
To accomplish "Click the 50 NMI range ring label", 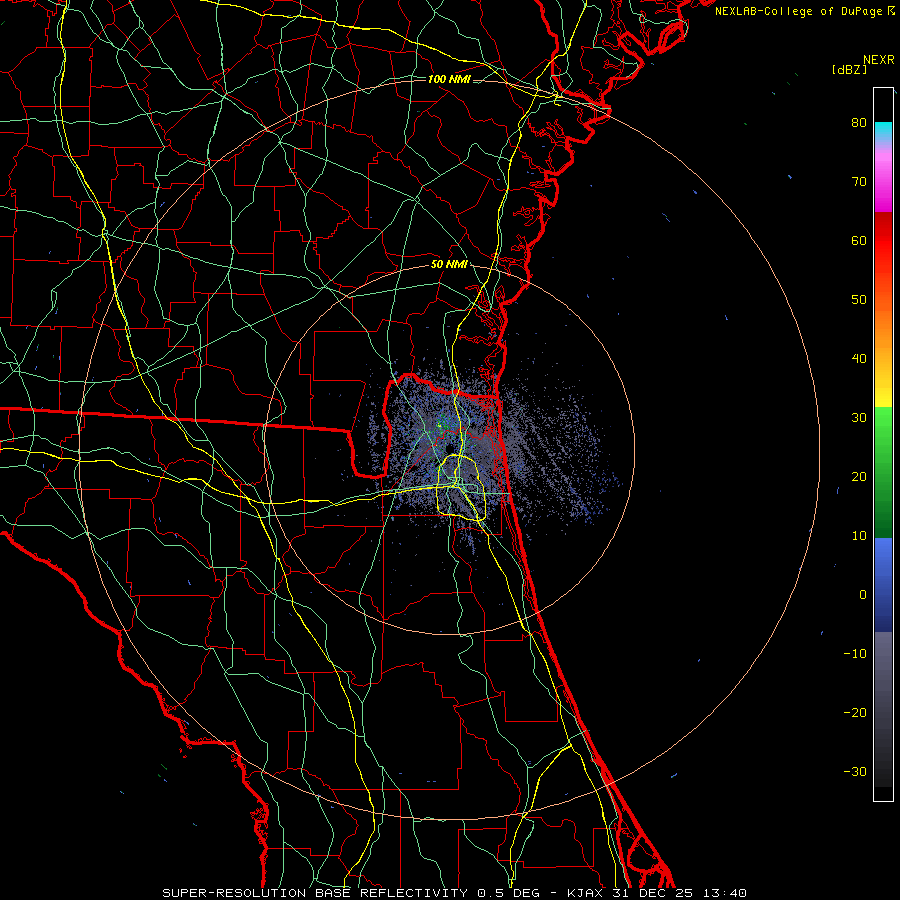I will pyautogui.click(x=449, y=265).
